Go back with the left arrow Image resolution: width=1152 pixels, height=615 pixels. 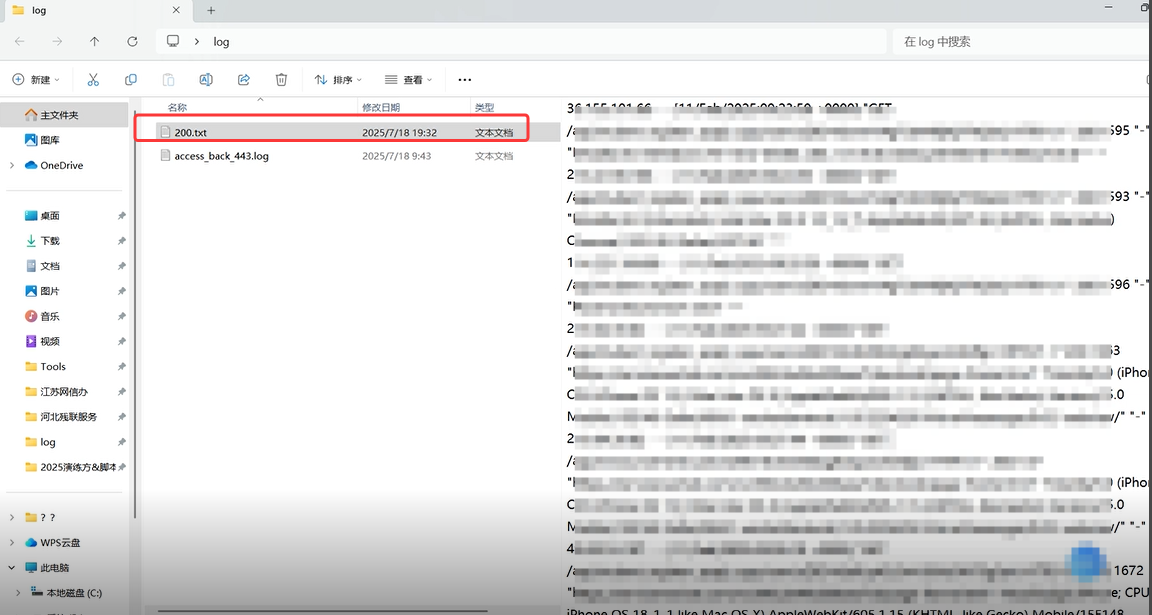pos(20,42)
